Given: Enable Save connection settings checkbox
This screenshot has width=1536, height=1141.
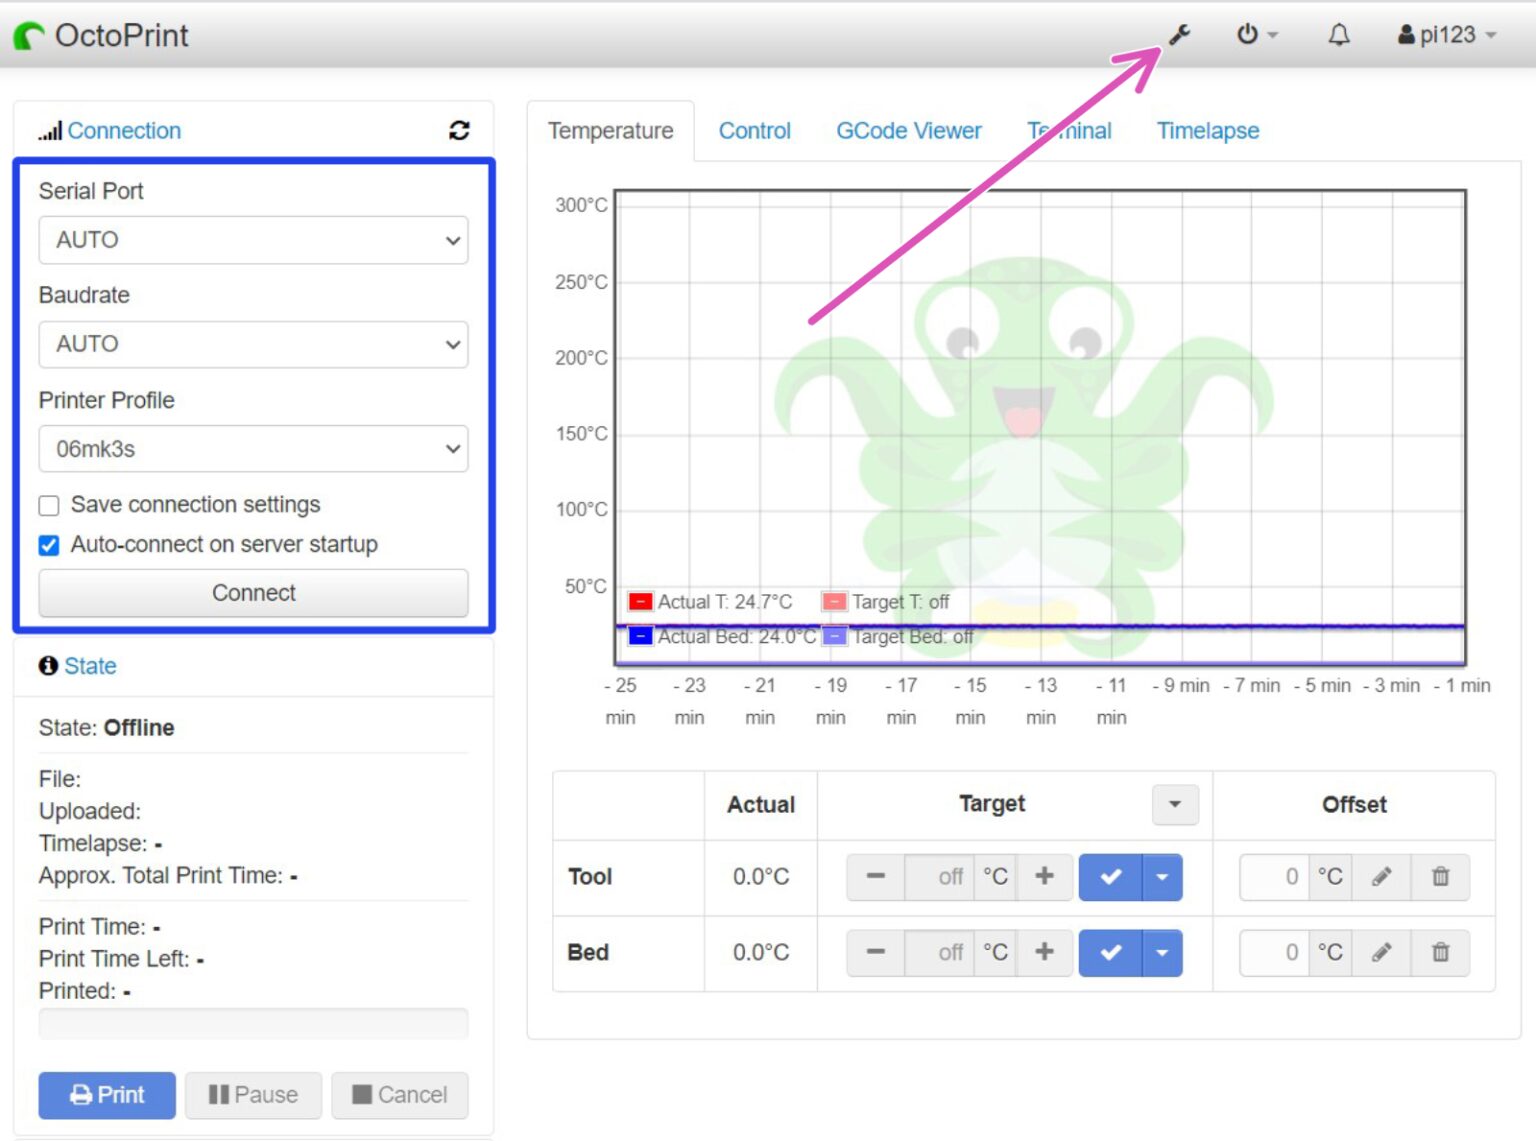Looking at the screenshot, I should point(49,506).
